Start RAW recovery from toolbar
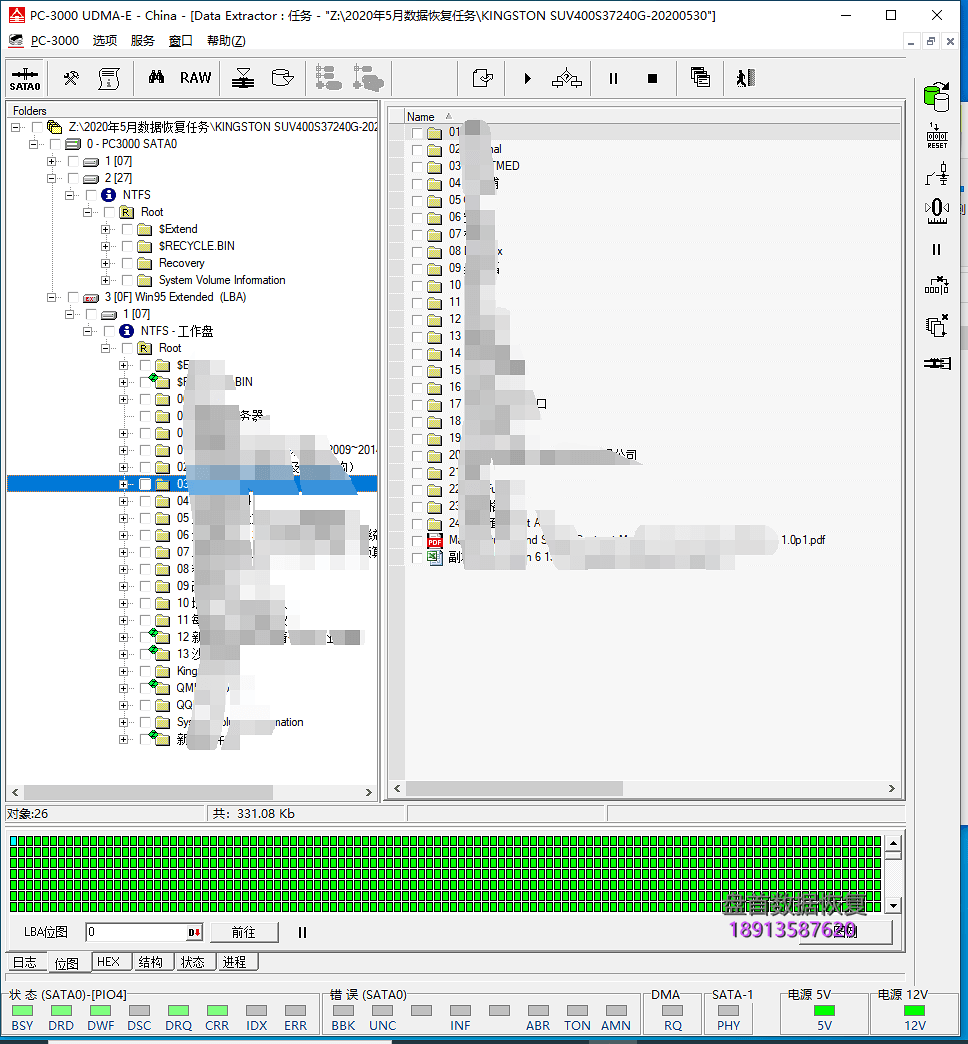968x1044 pixels. [x=196, y=78]
